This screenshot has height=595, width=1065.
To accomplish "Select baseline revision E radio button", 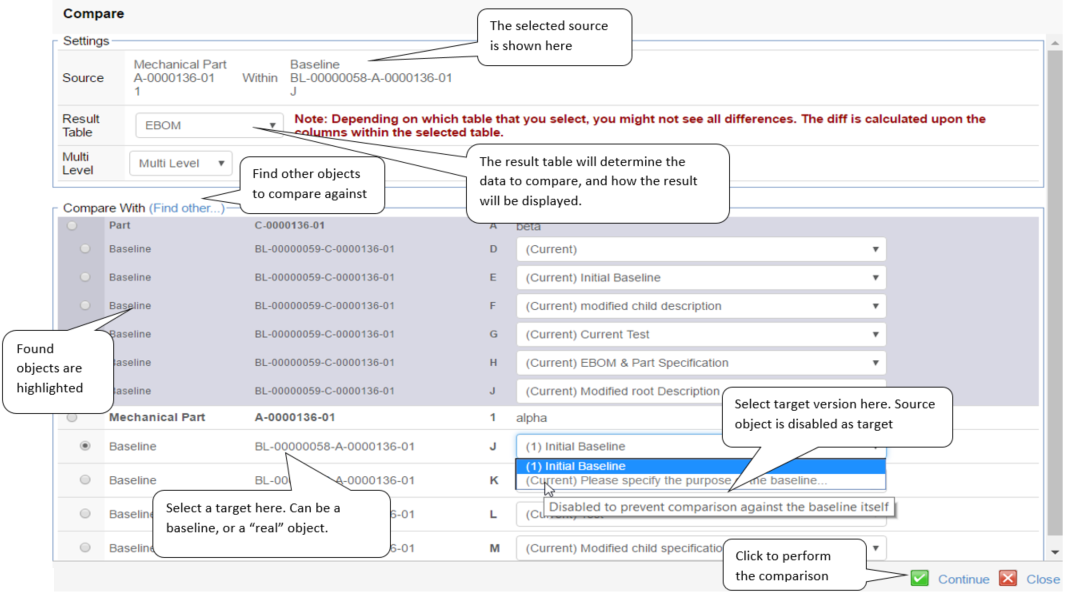I will (x=85, y=277).
